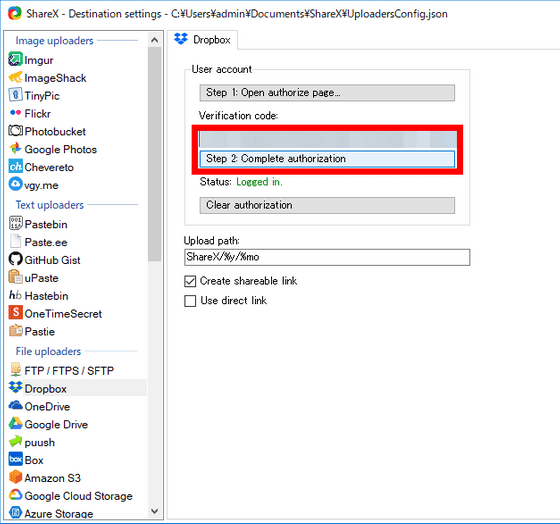The width and height of the screenshot is (560, 524).
Task: Click the Text uploaders section header
Action: (x=50, y=205)
